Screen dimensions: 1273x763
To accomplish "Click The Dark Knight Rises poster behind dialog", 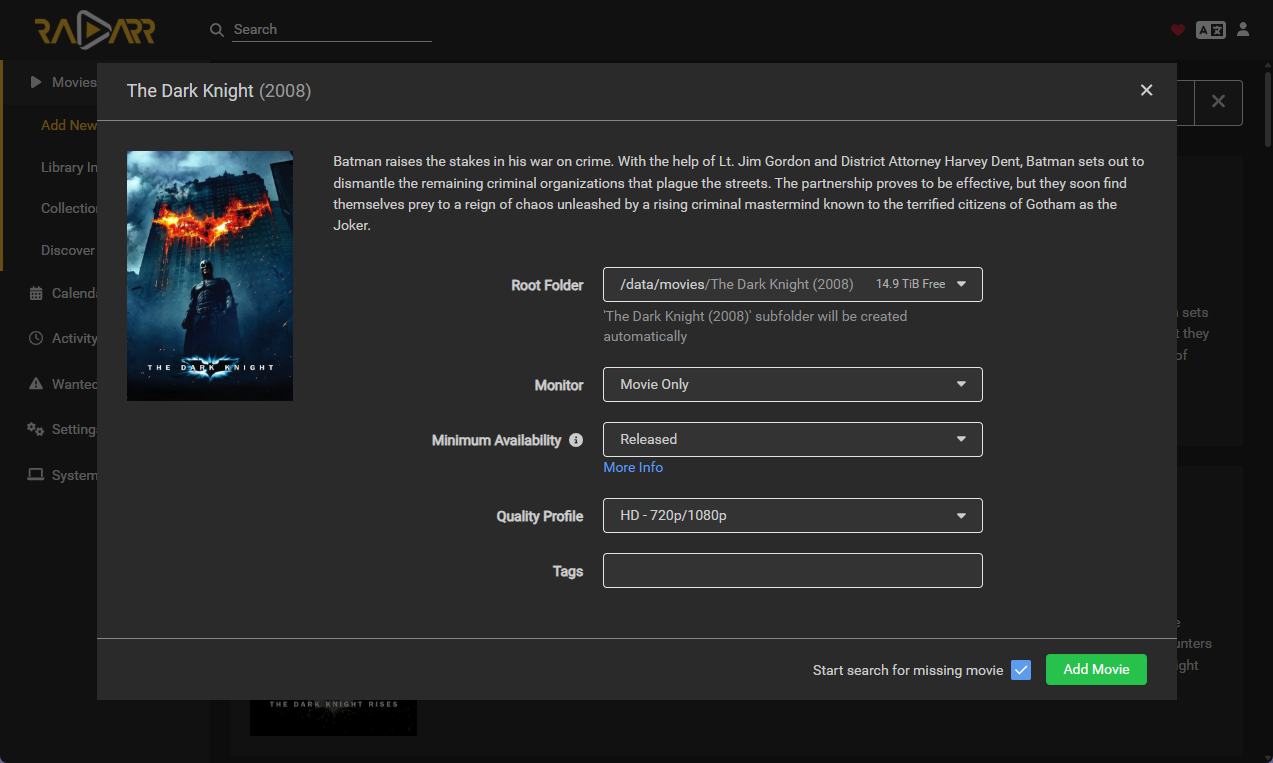I will coord(333,717).
